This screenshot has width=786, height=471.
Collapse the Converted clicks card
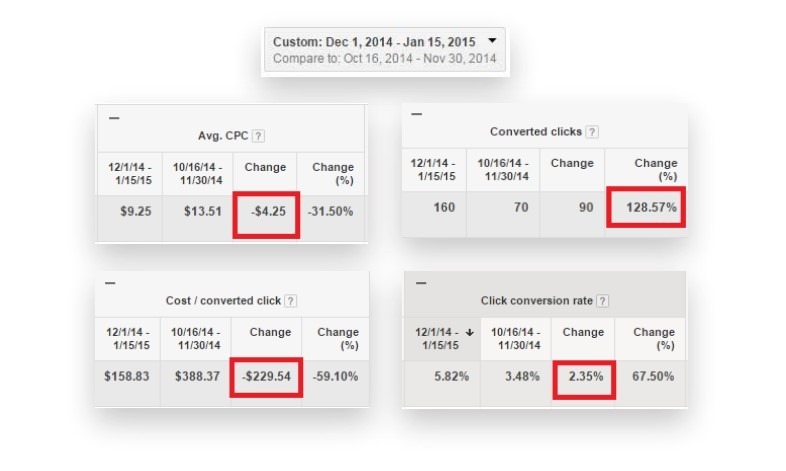pyautogui.click(x=417, y=113)
